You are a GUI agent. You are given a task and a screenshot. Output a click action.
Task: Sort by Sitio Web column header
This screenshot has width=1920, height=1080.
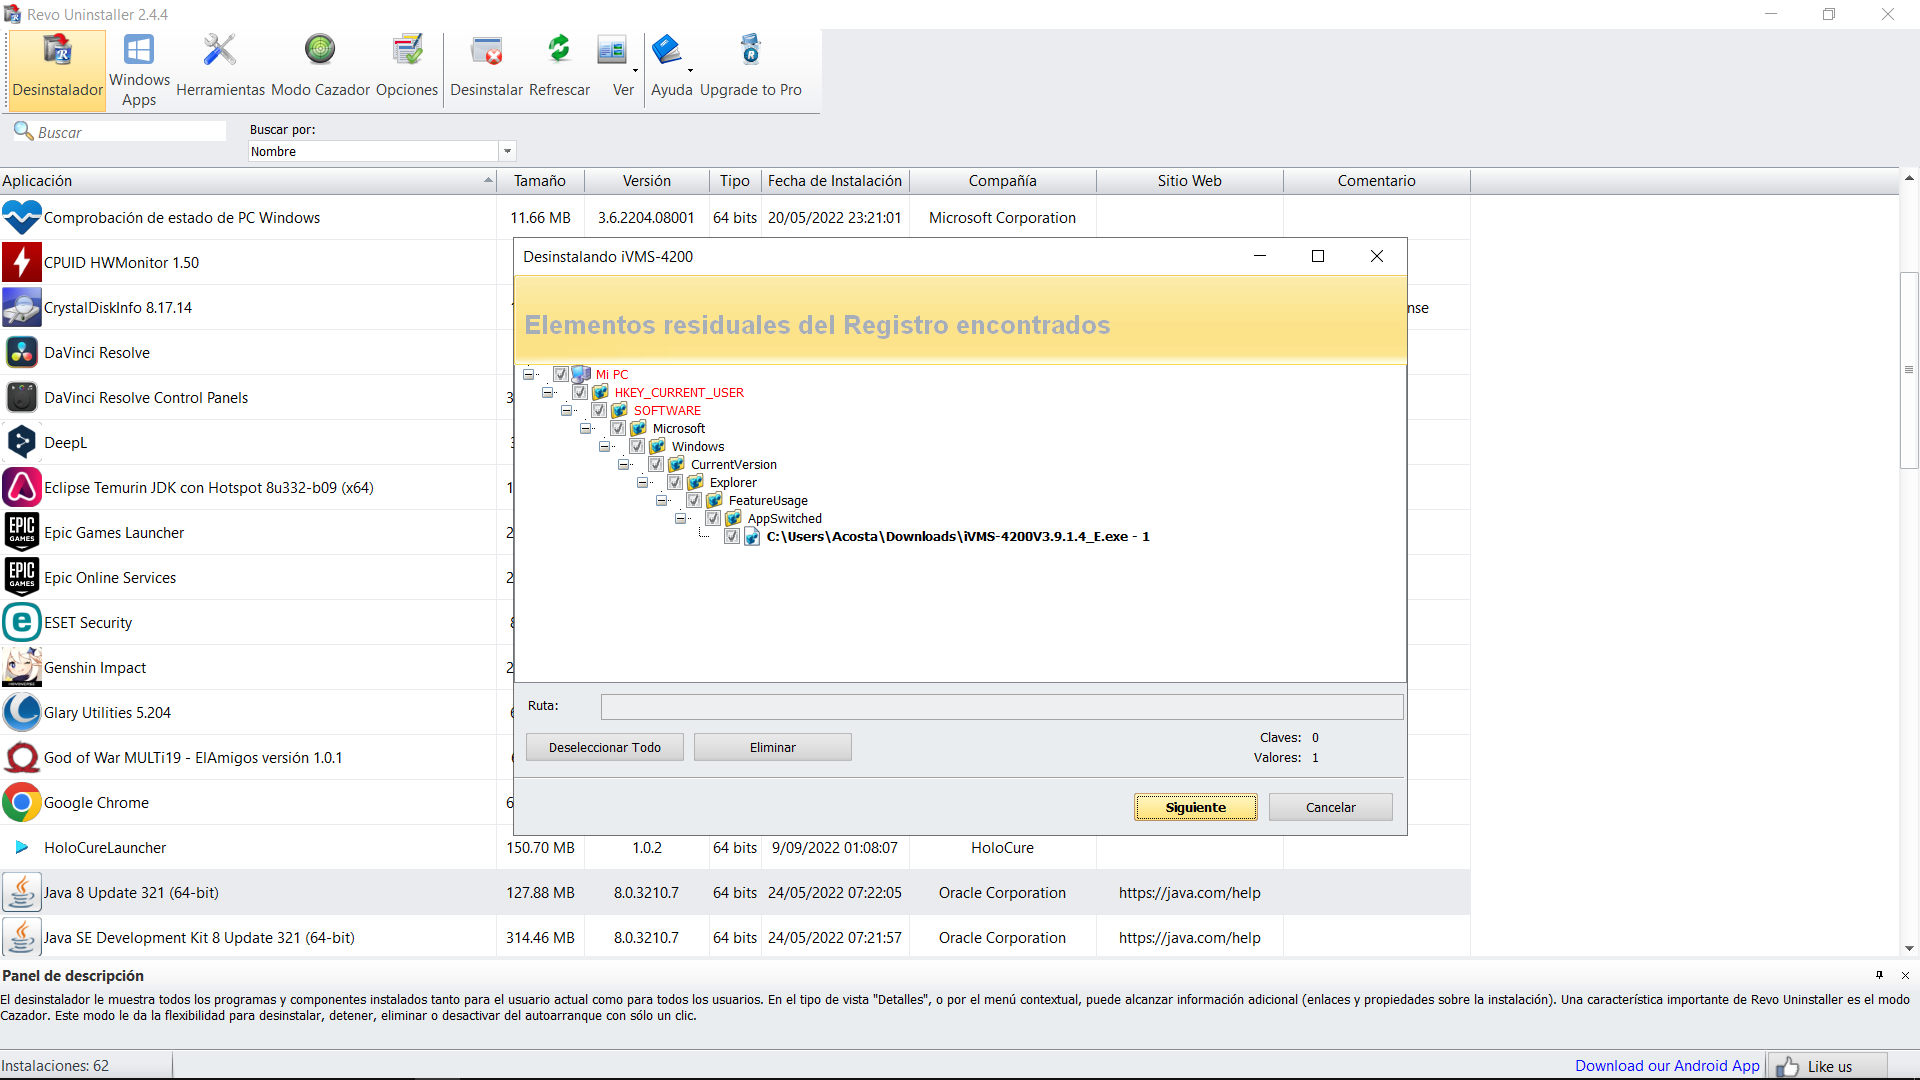[1190, 181]
